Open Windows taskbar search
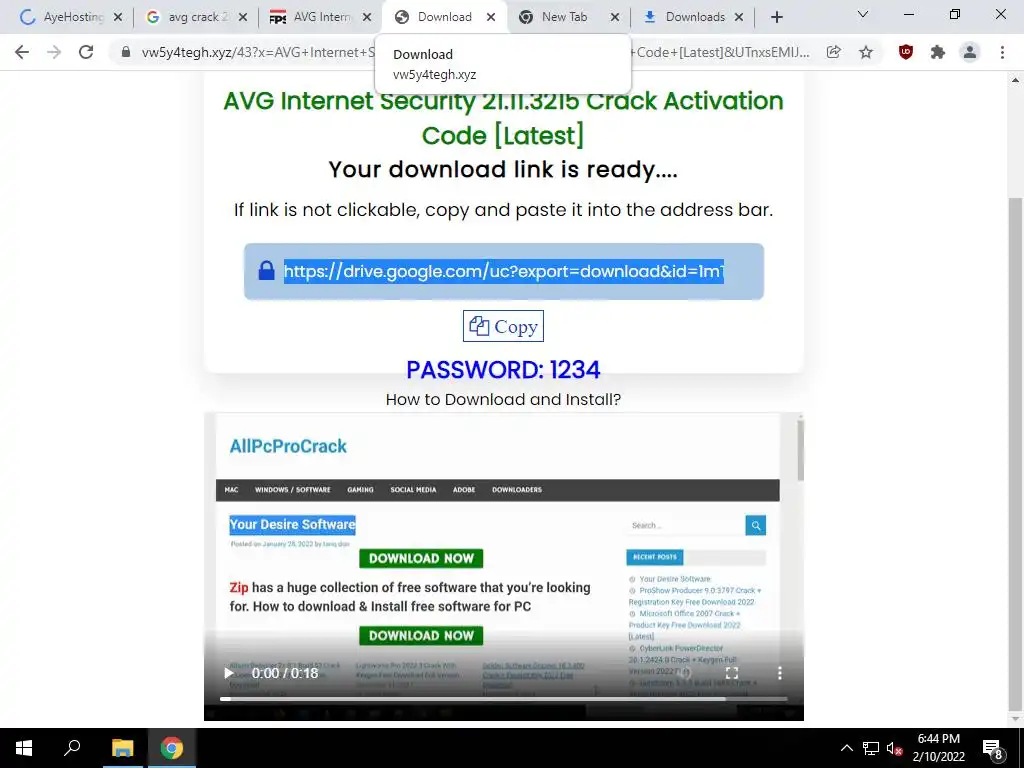 point(72,748)
